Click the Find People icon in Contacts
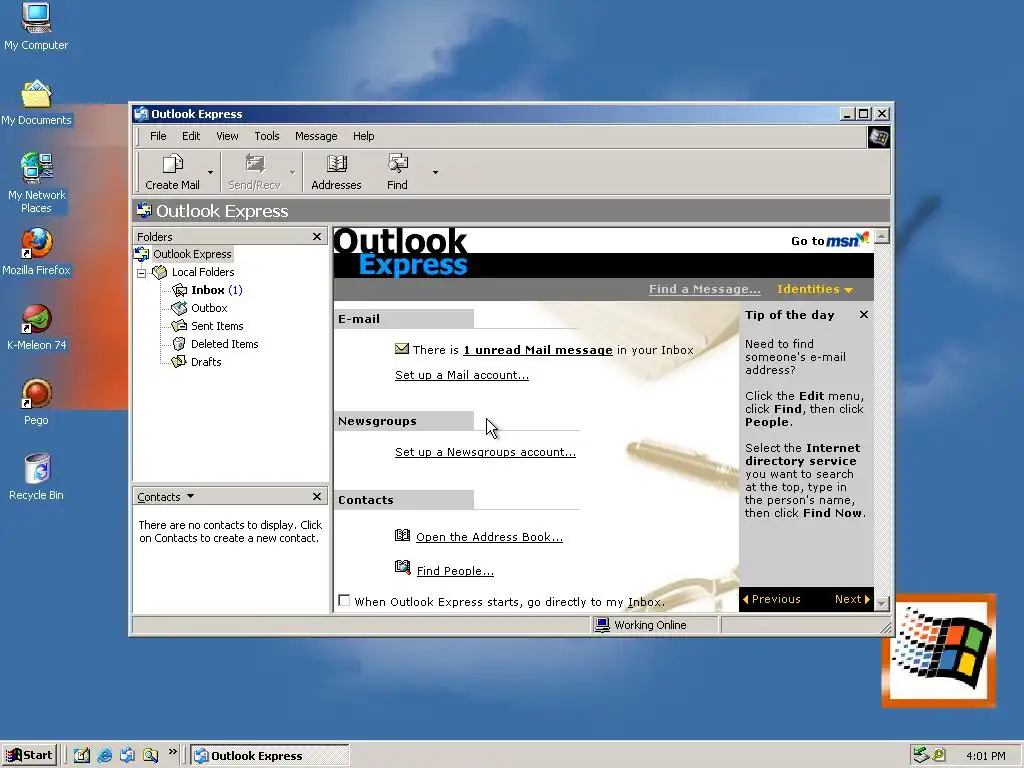 (x=402, y=567)
